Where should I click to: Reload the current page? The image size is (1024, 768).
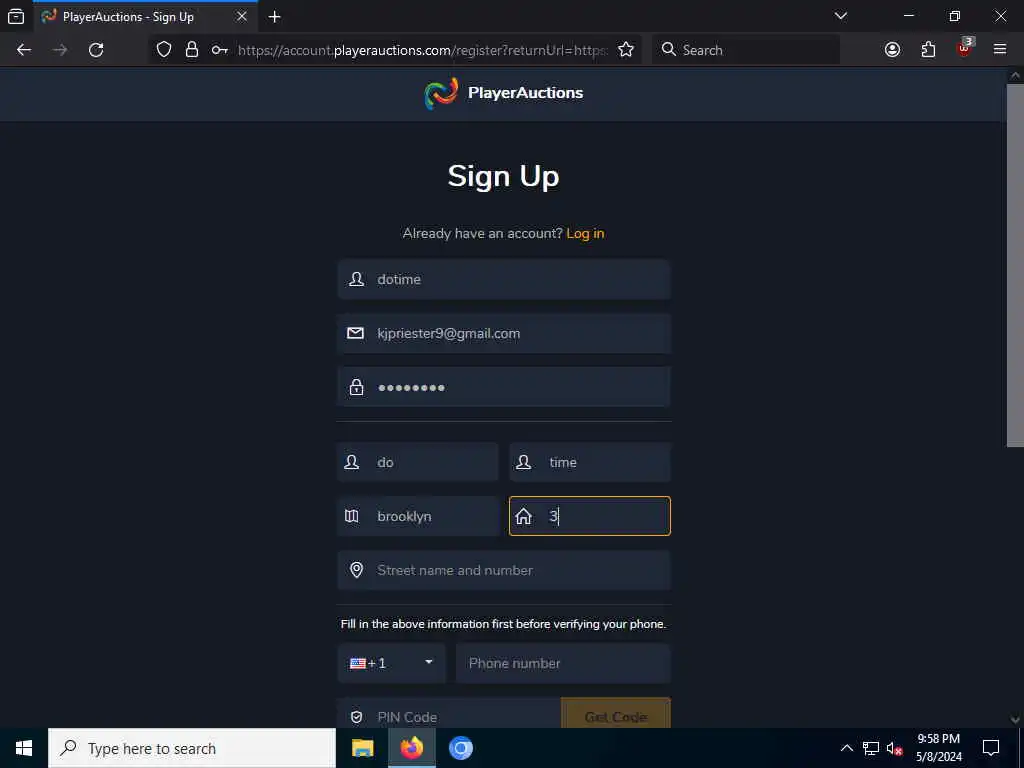[96, 50]
